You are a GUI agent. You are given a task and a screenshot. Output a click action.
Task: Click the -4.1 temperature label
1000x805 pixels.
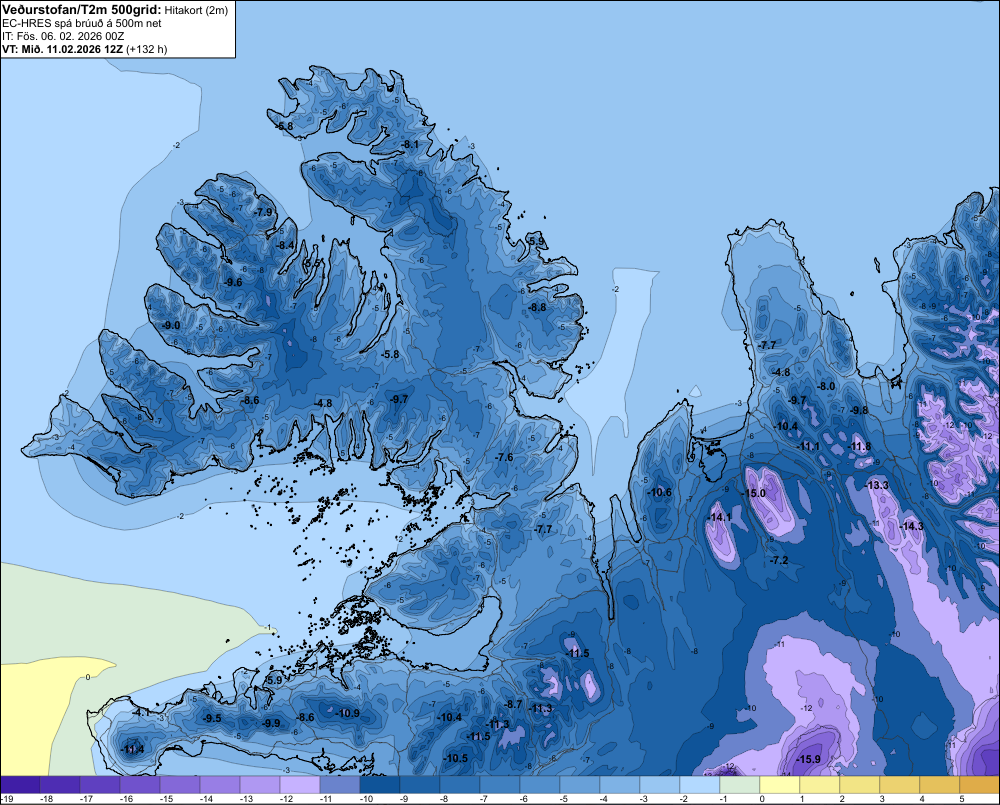pos(141,712)
